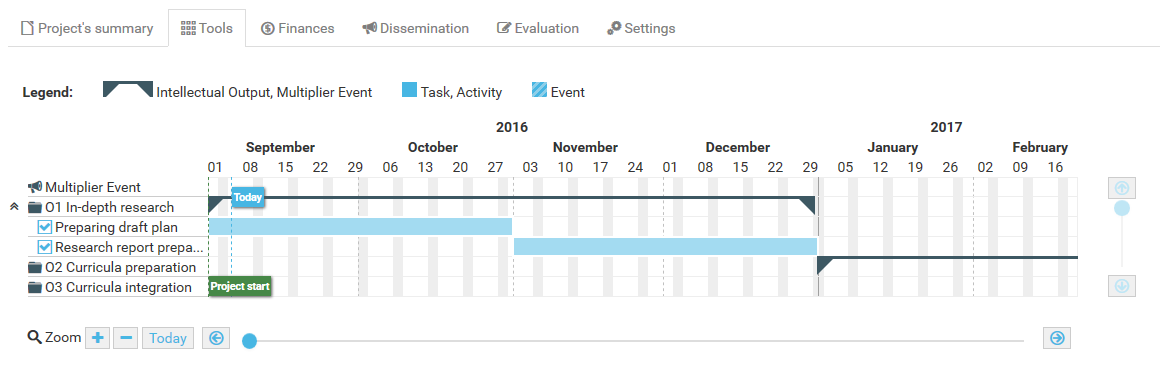Click the up arrow above vertical slider
The image size is (1160, 372).
pyautogui.click(x=1122, y=188)
